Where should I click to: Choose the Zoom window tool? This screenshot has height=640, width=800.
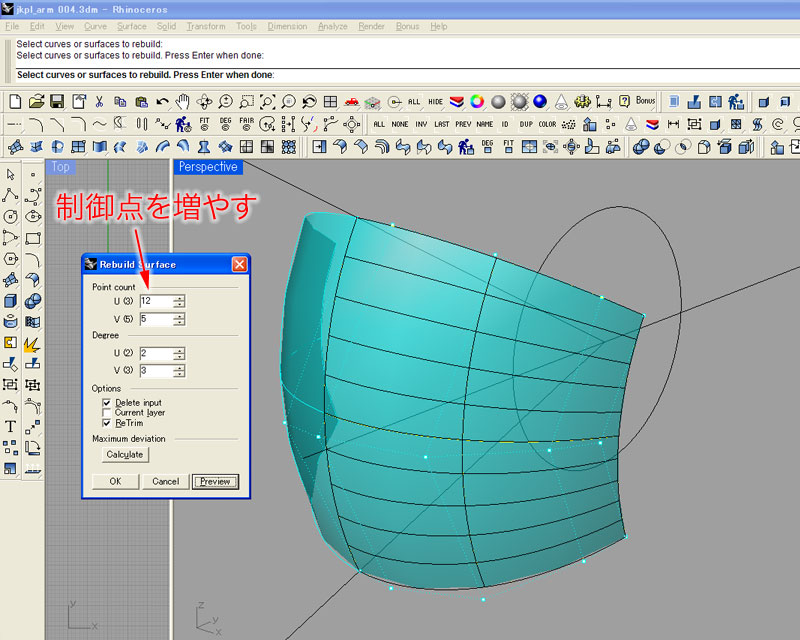246,102
